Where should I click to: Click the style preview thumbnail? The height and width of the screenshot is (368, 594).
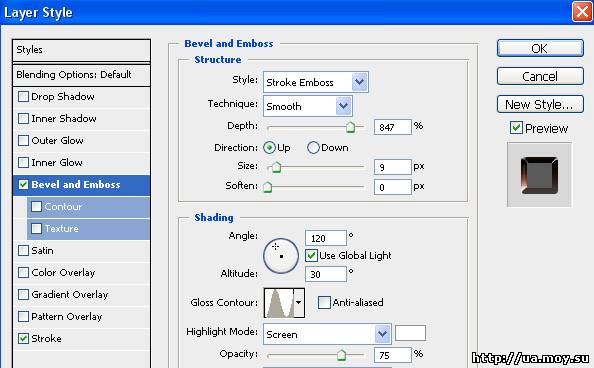539,175
